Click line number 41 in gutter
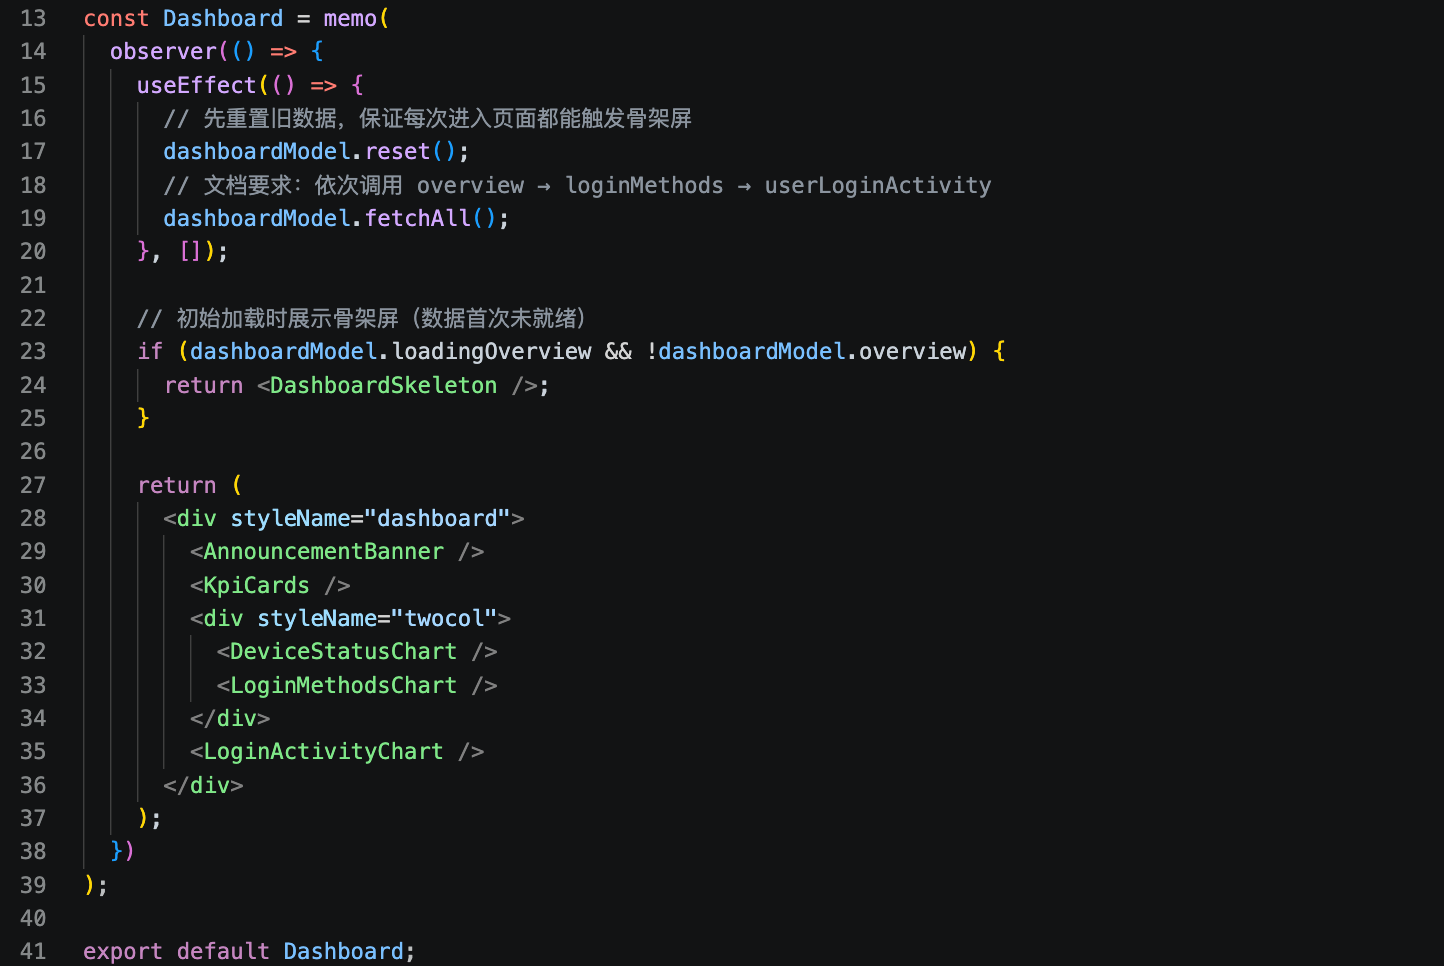The width and height of the screenshot is (1444, 966). coord(33,951)
